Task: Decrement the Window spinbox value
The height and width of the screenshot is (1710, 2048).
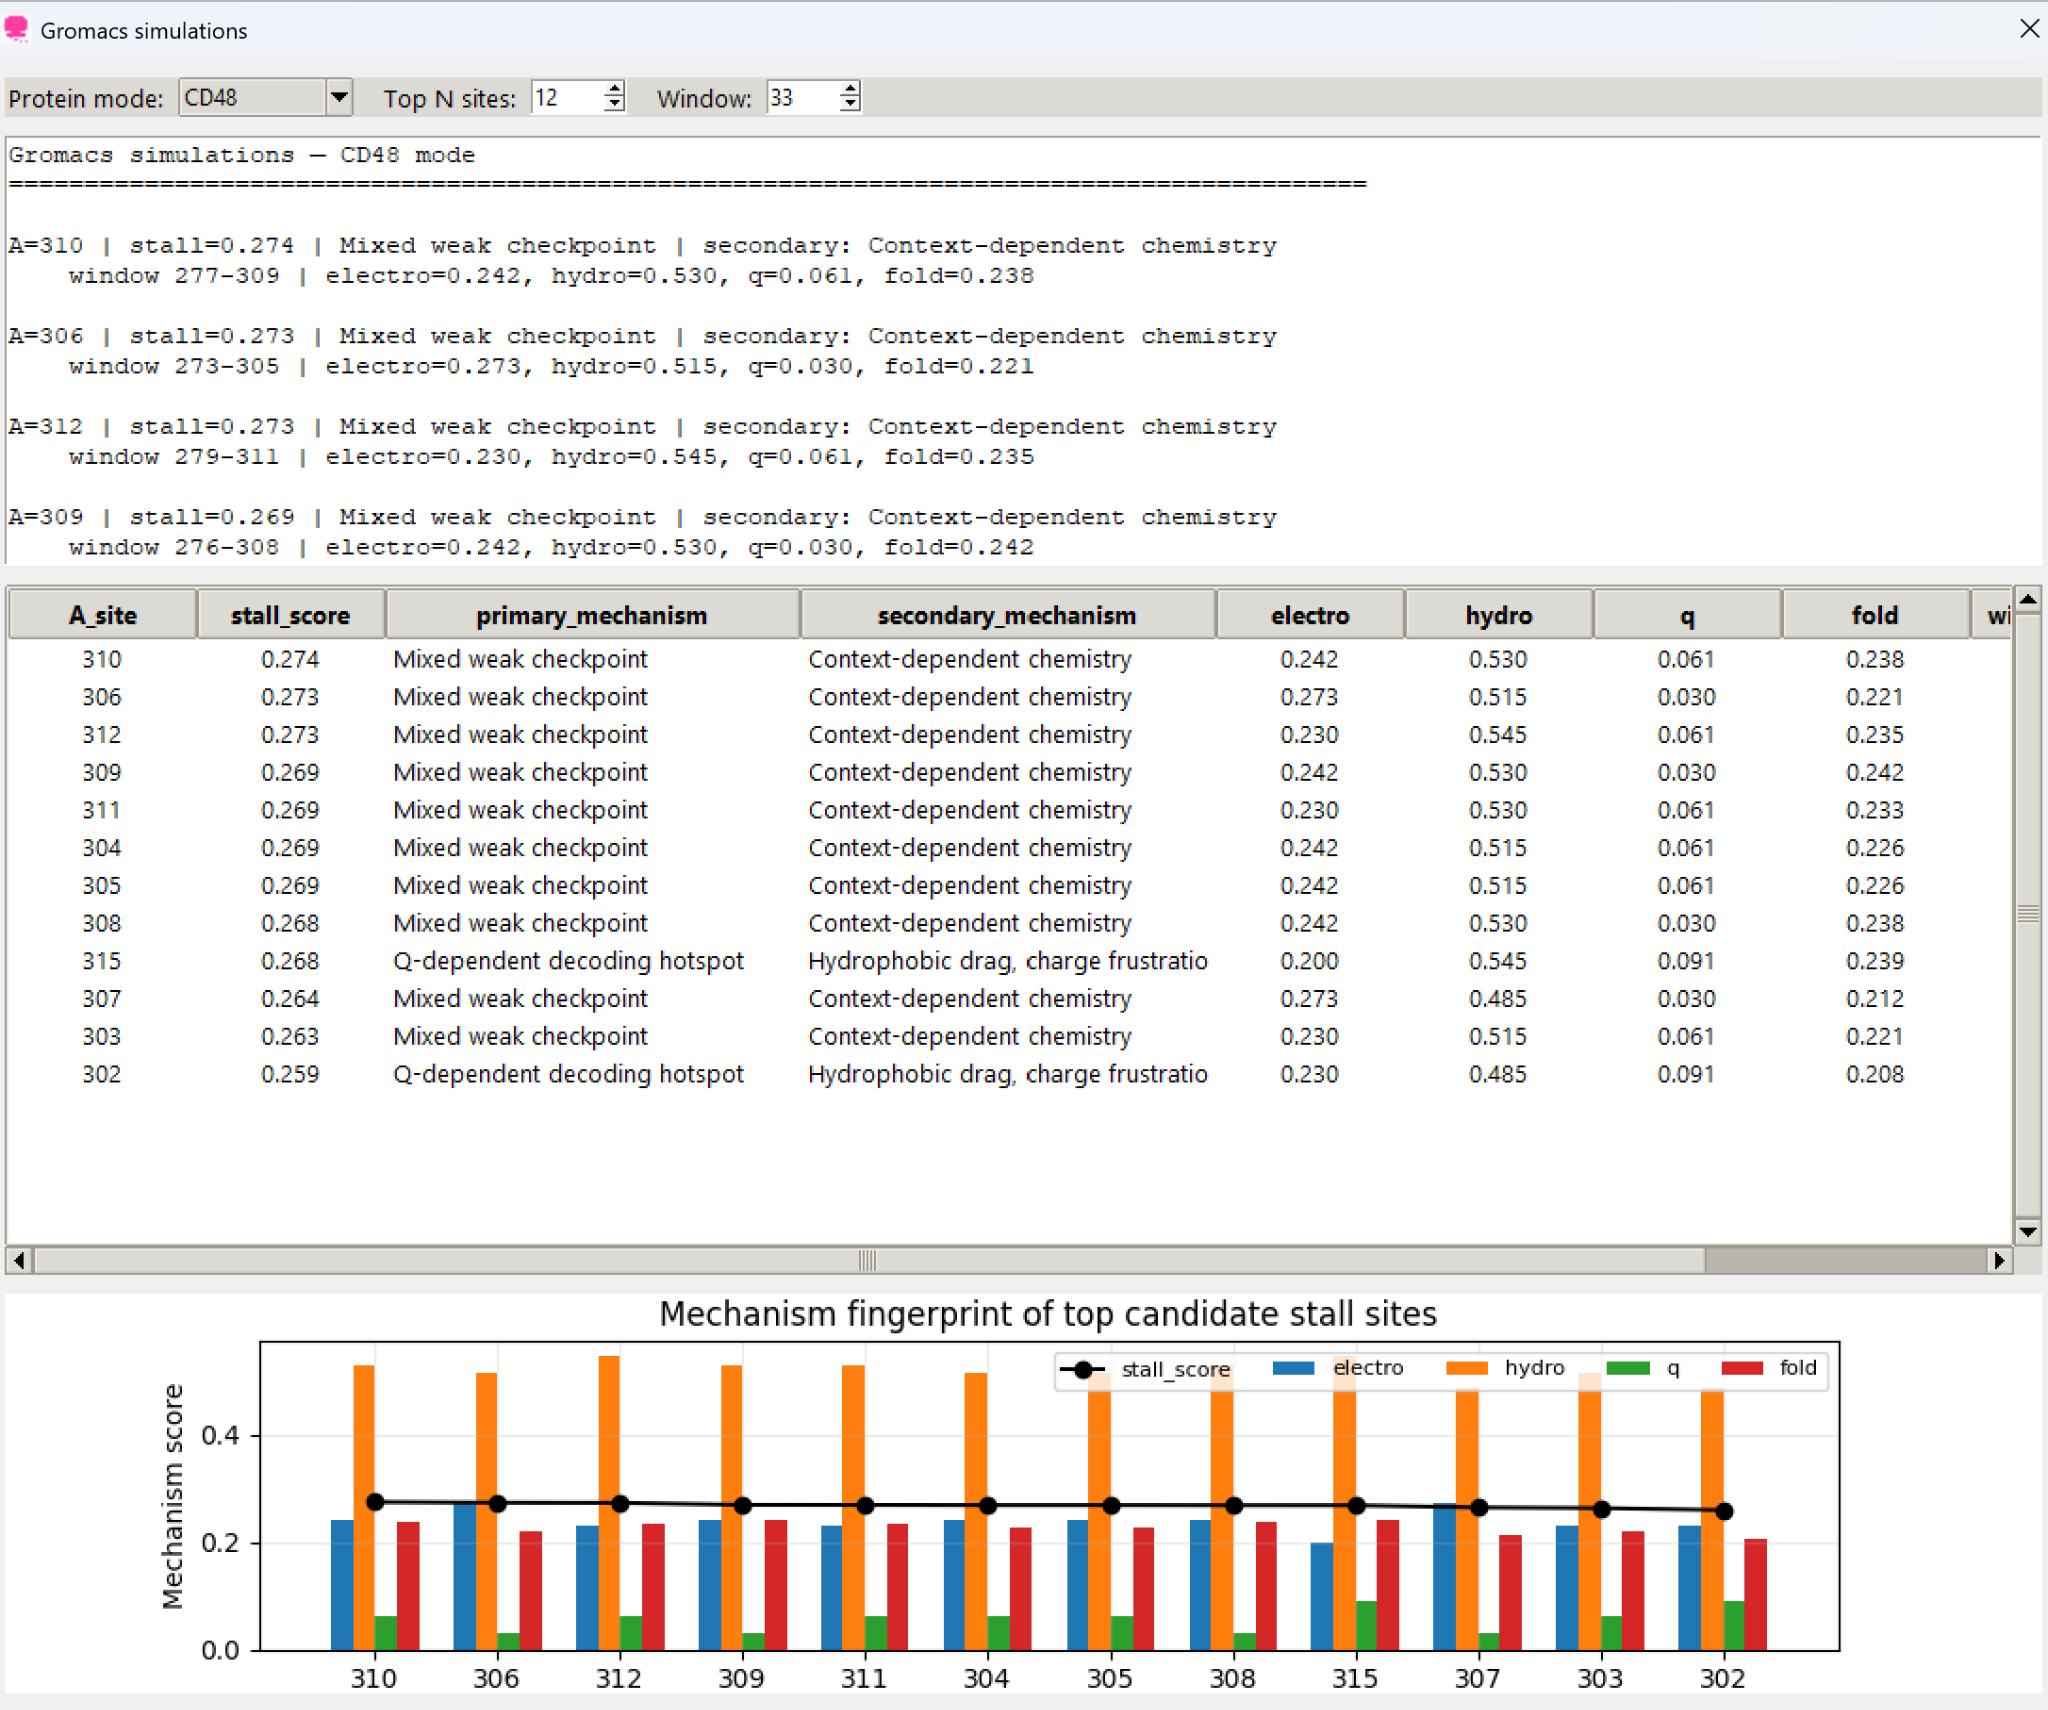Action: click(850, 105)
